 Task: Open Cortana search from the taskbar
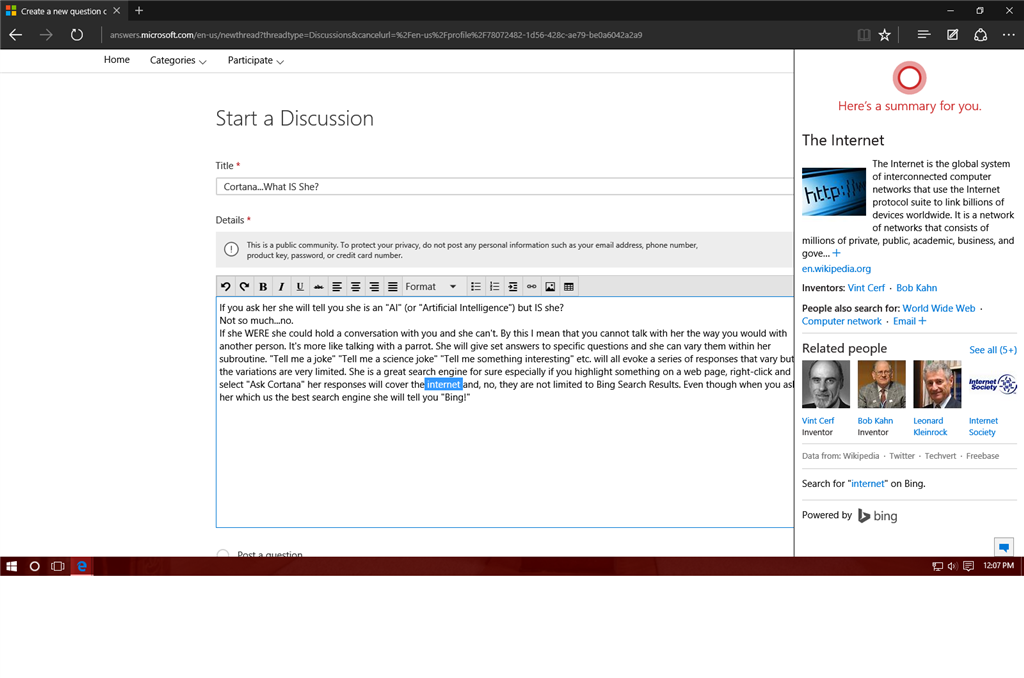click(35, 566)
